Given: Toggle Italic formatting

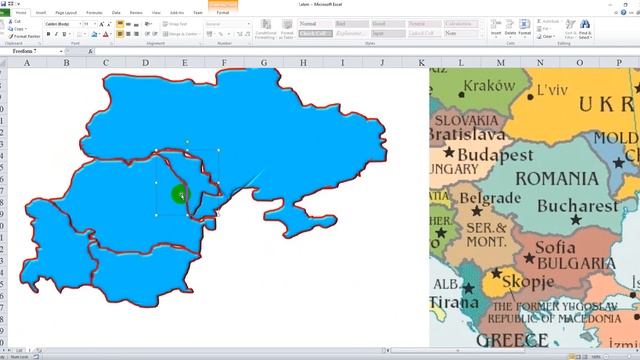Looking at the screenshot, I should (x=56, y=34).
